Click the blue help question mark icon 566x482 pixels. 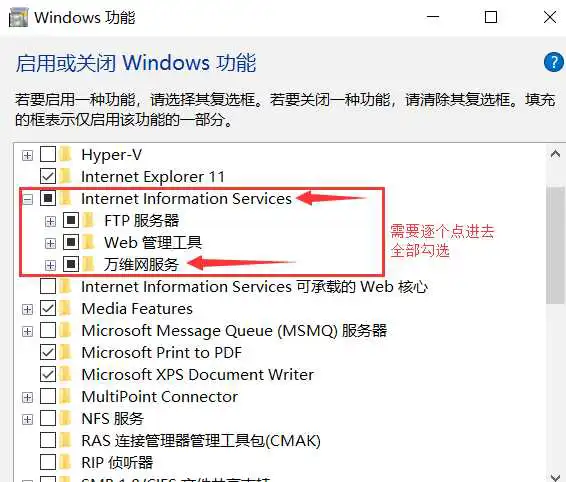tap(554, 62)
